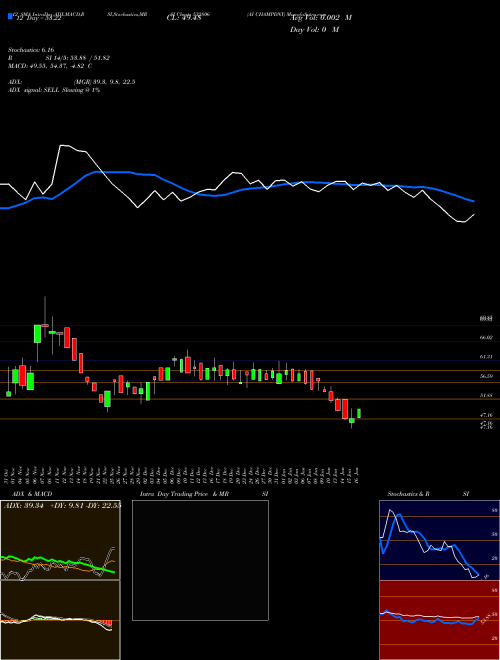Click the Avg Vol: 0.002 M label
The width and height of the screenshot is (500, 660).
point(321,18)
